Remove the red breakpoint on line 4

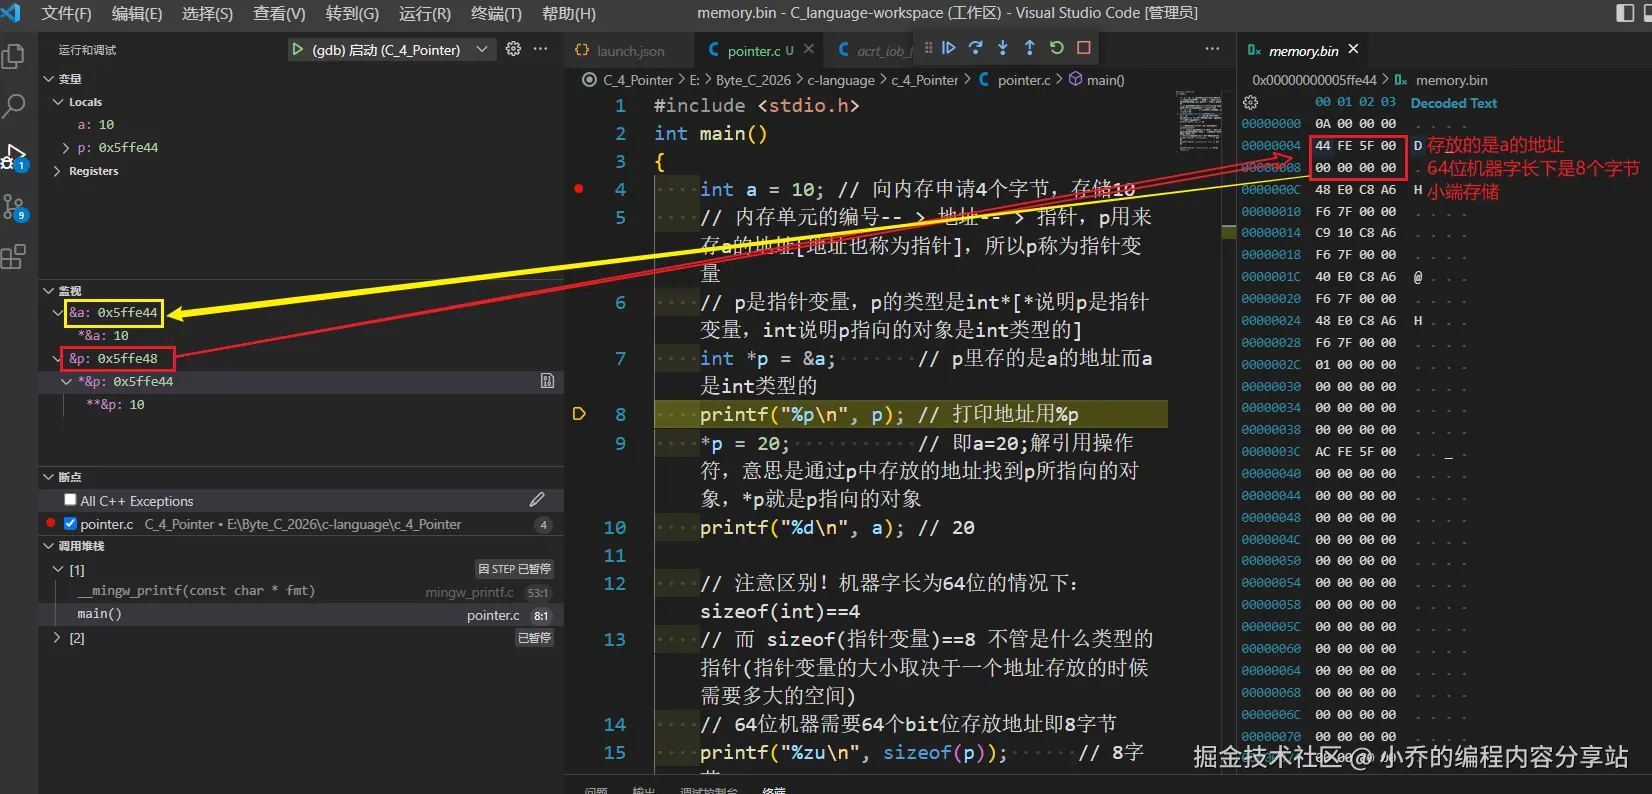pyautogui.click(x=579, y=189)
